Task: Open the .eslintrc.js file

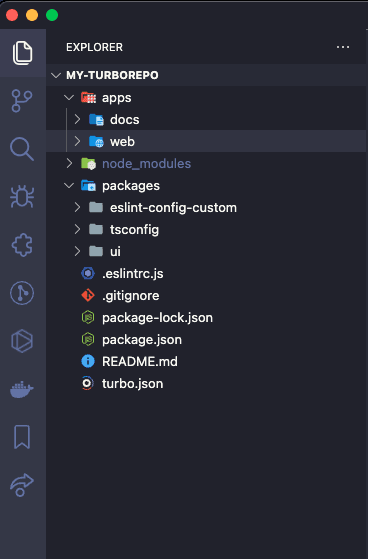Action: click(x=133, y=274)
